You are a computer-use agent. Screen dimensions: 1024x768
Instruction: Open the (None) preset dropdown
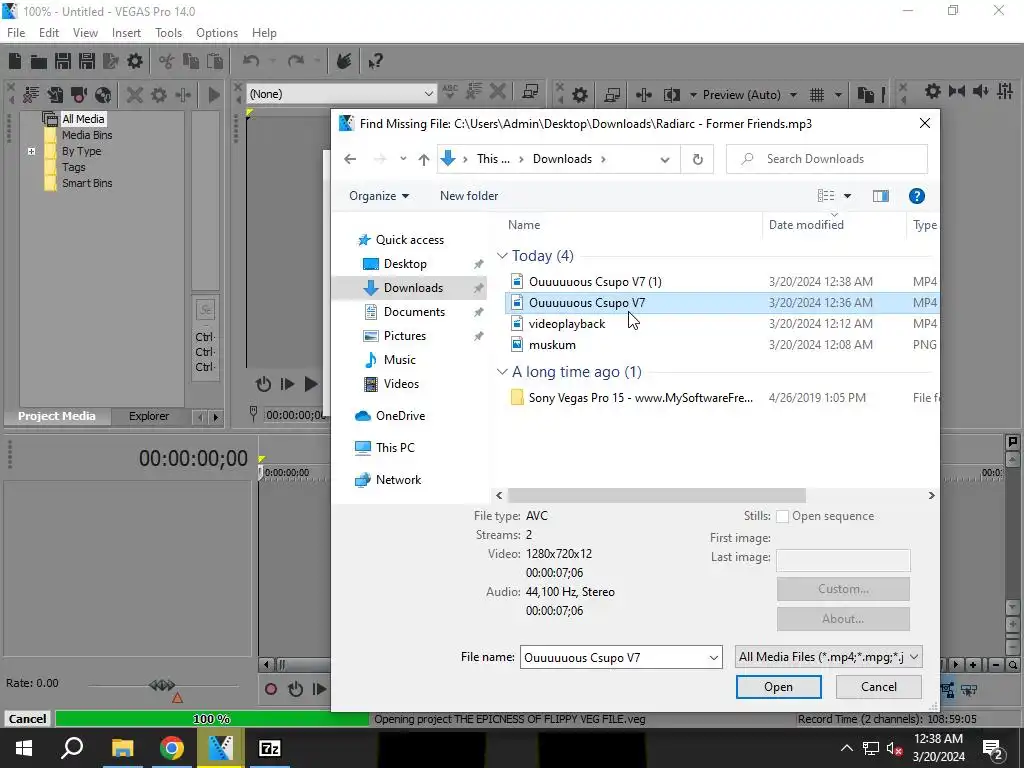tap(341, 94)
